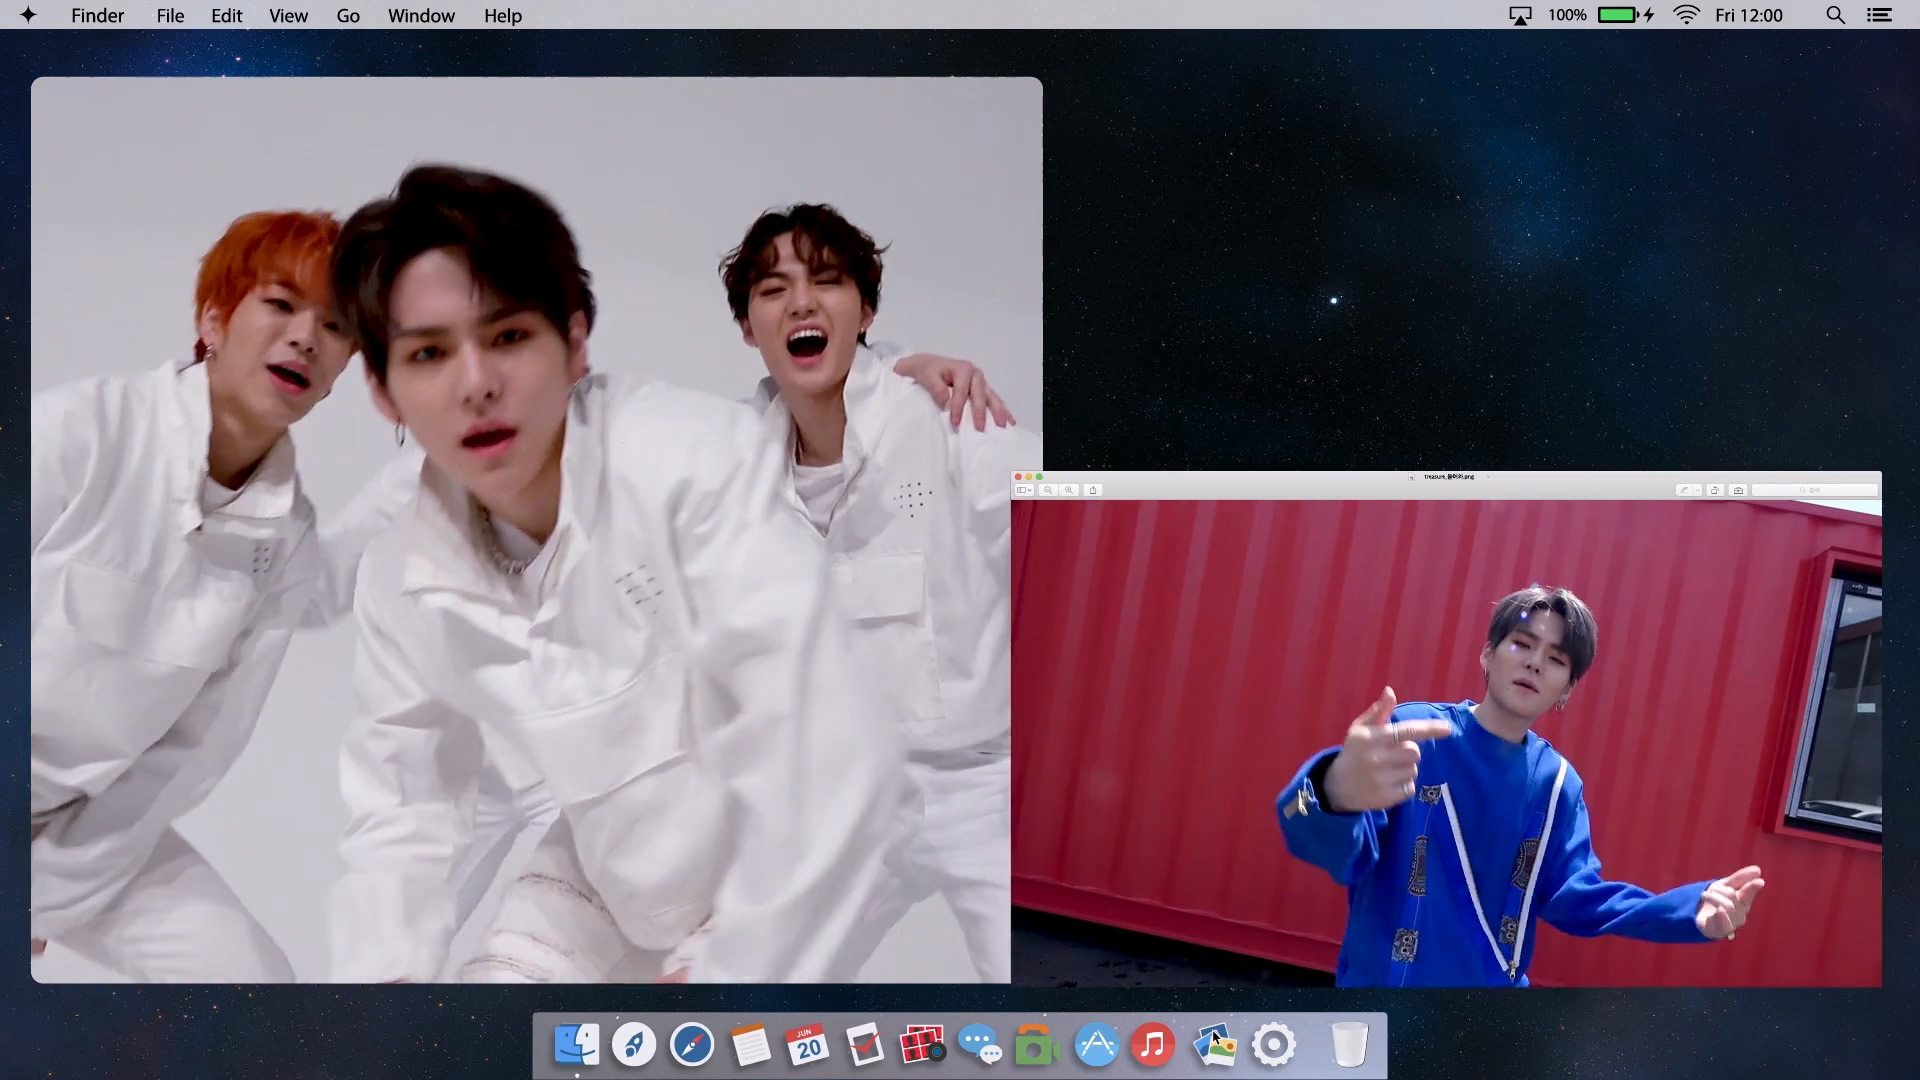1920x1080 pixels.
Task: Click the share icon in Preview toolbar
Action: tap(1093, 490)
